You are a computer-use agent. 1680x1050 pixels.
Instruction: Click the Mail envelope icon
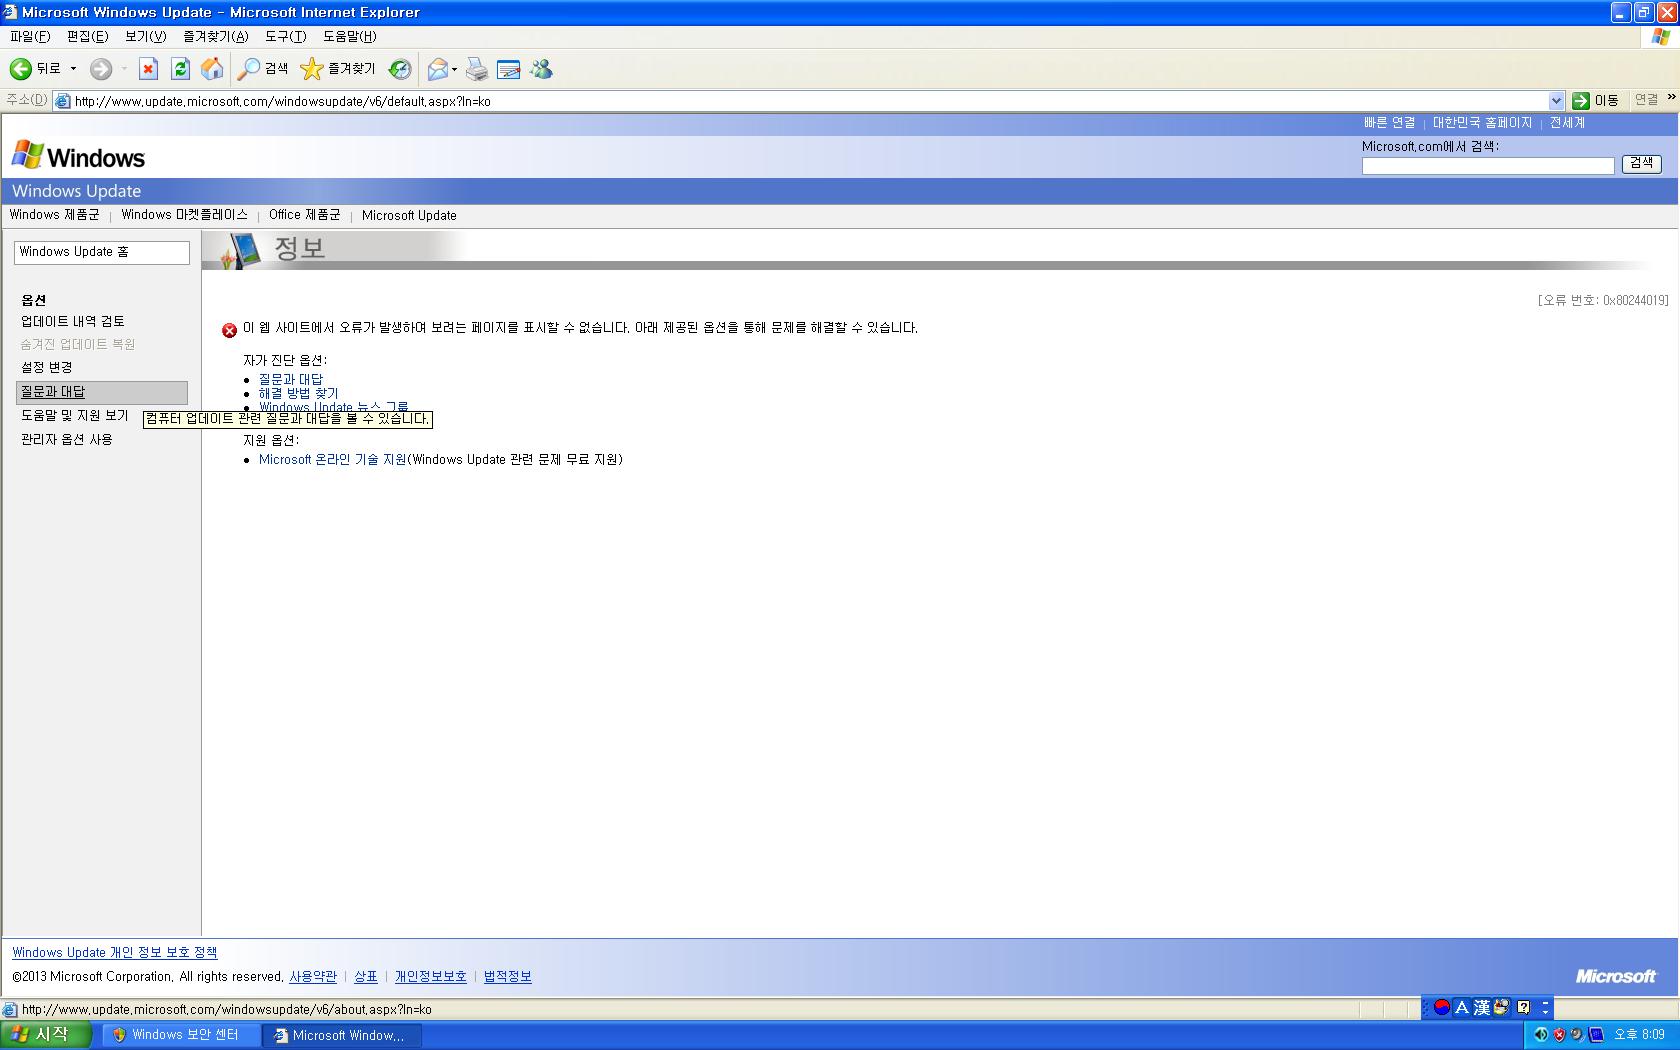pos(437,69)
